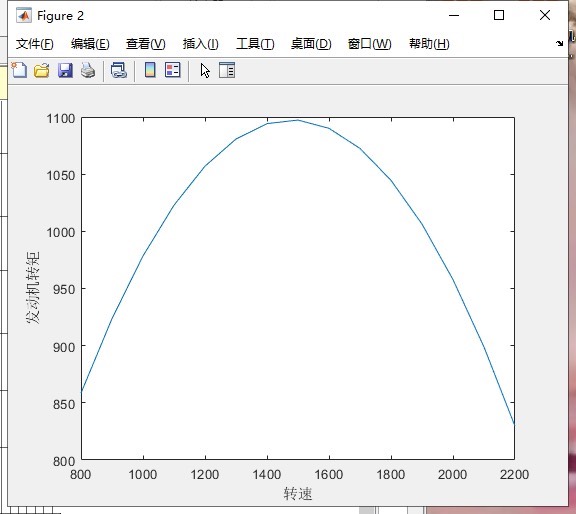Image resolution: width=576 pixels, height=514 pixels.
Task: Open the Property Inspector toolbar icon
Action: click(x=227, y=70)
